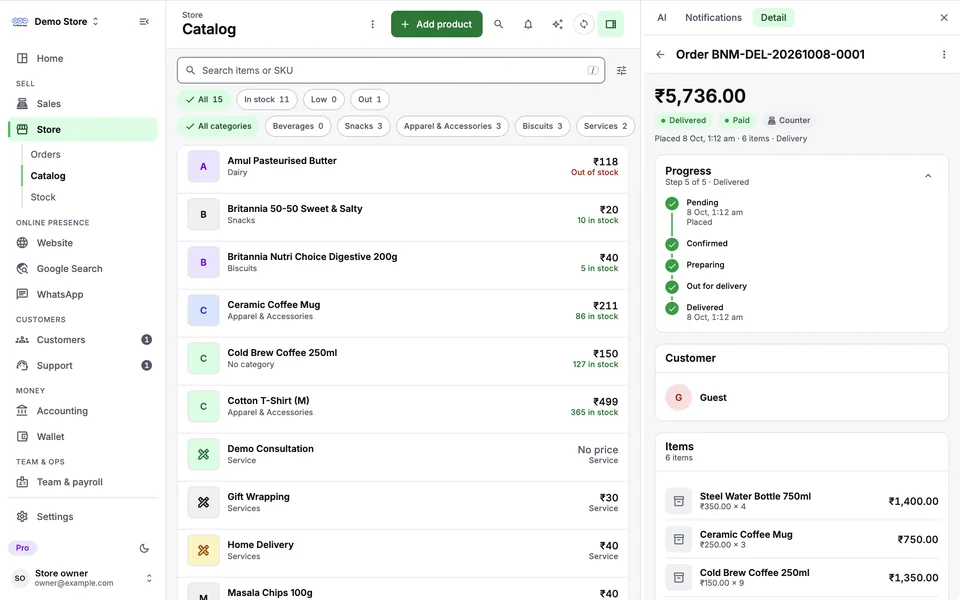This screenshot has height=600, width=960.
Task: Open the Website page
Action: pyautogui.click(x=83, y=242)
